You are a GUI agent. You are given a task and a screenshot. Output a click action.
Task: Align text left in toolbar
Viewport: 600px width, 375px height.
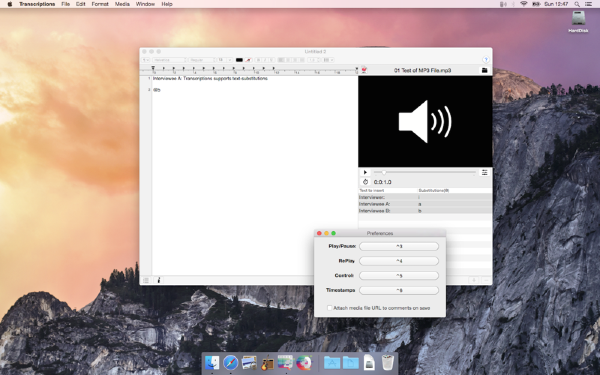pyautogui.click(x=281, y=60)
